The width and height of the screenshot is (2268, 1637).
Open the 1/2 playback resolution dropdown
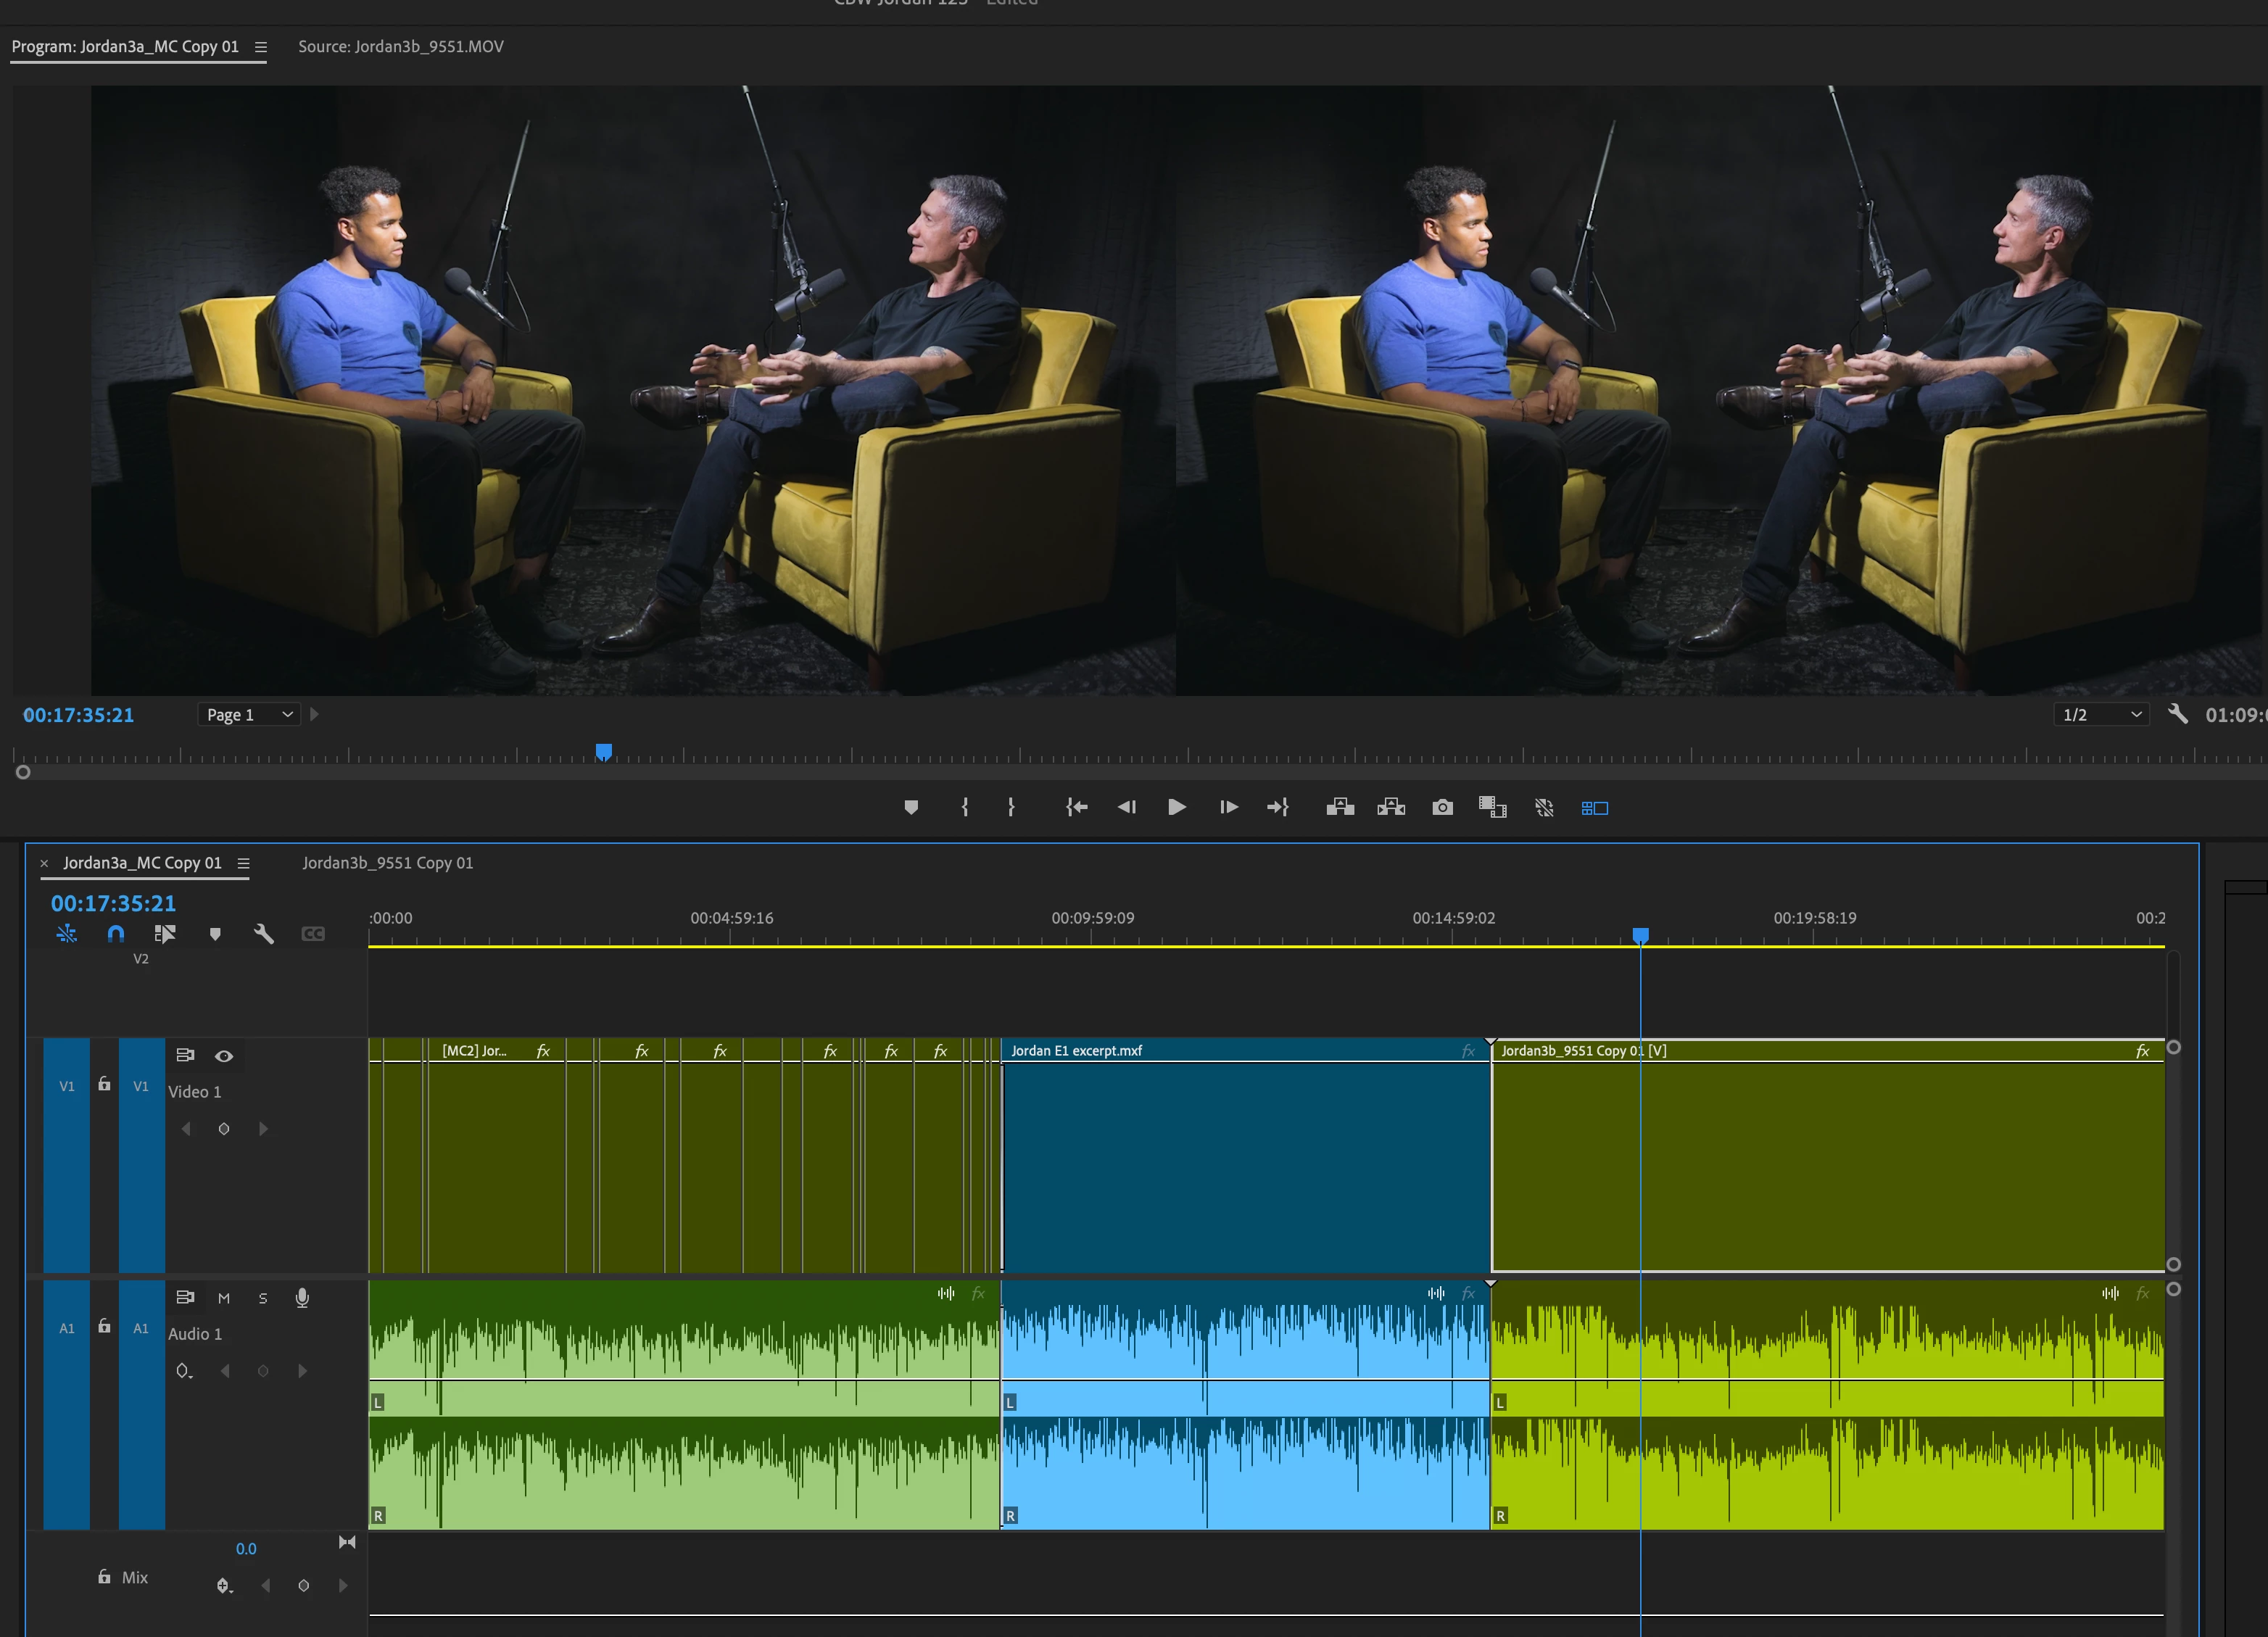[2101, 714]
